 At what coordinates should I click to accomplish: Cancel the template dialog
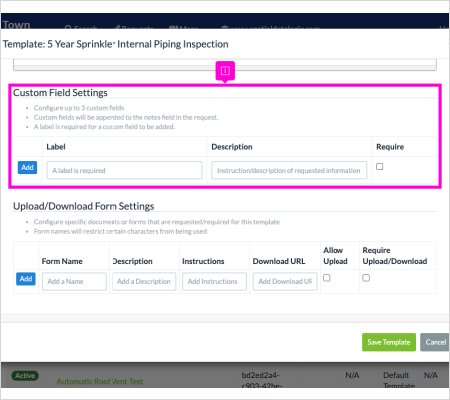(435, 342)
